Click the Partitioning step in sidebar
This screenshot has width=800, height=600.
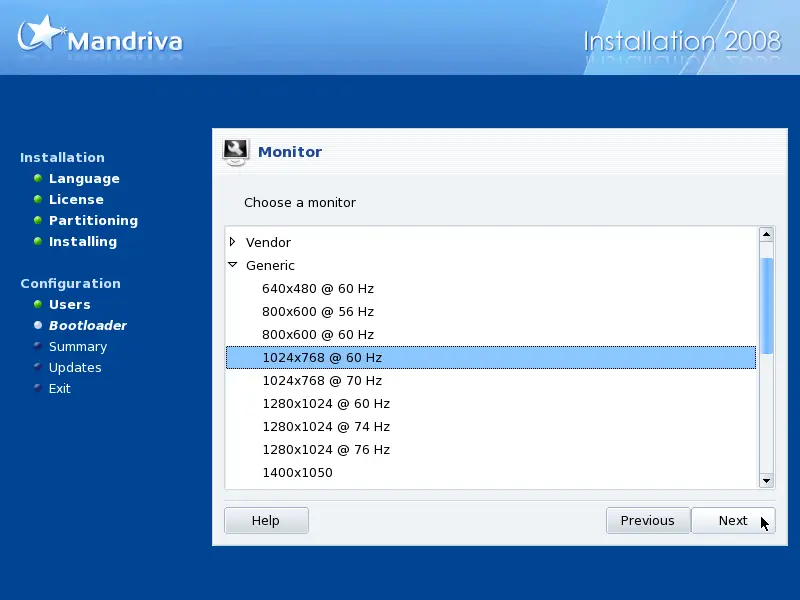coord(93,220)
